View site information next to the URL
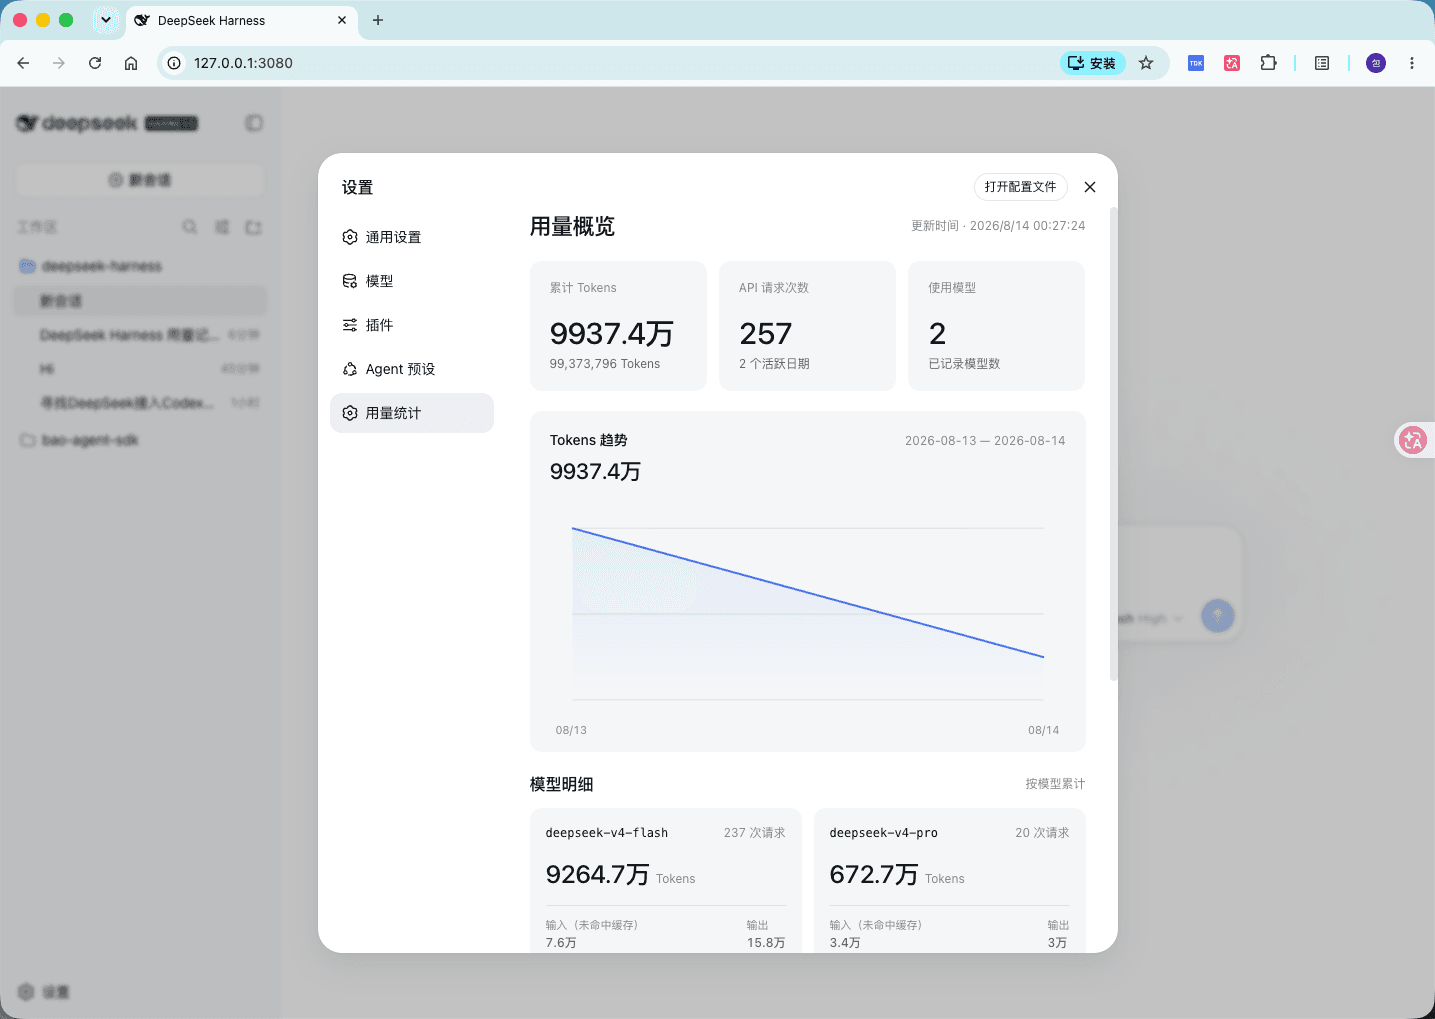The image size is (1435, 1019). pyautogui.click(x=174, y=63)
